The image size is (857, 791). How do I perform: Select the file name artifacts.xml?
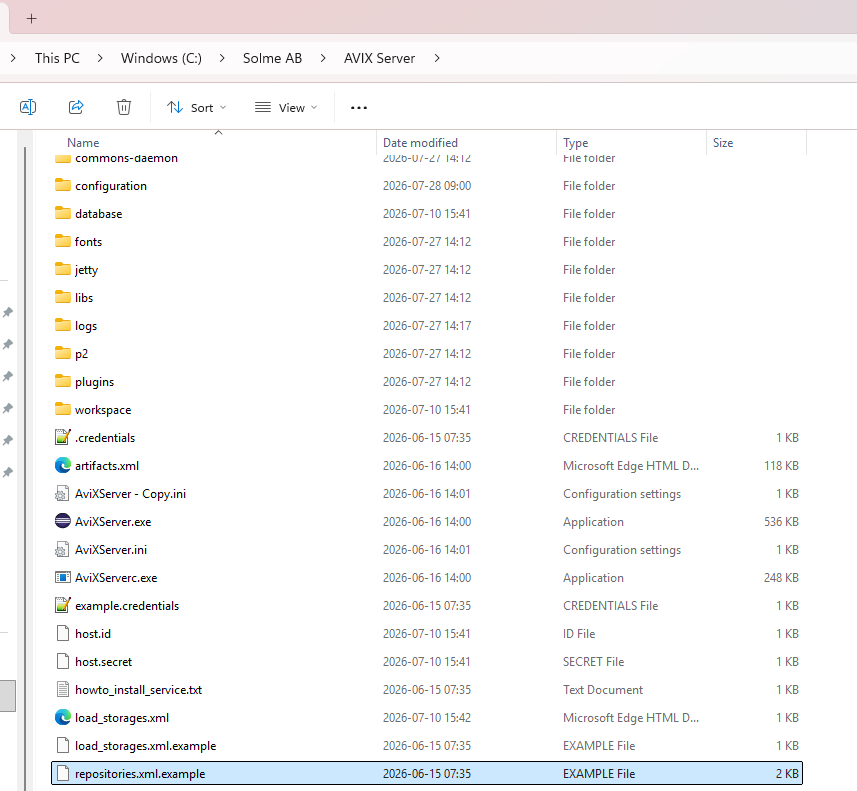107,466
